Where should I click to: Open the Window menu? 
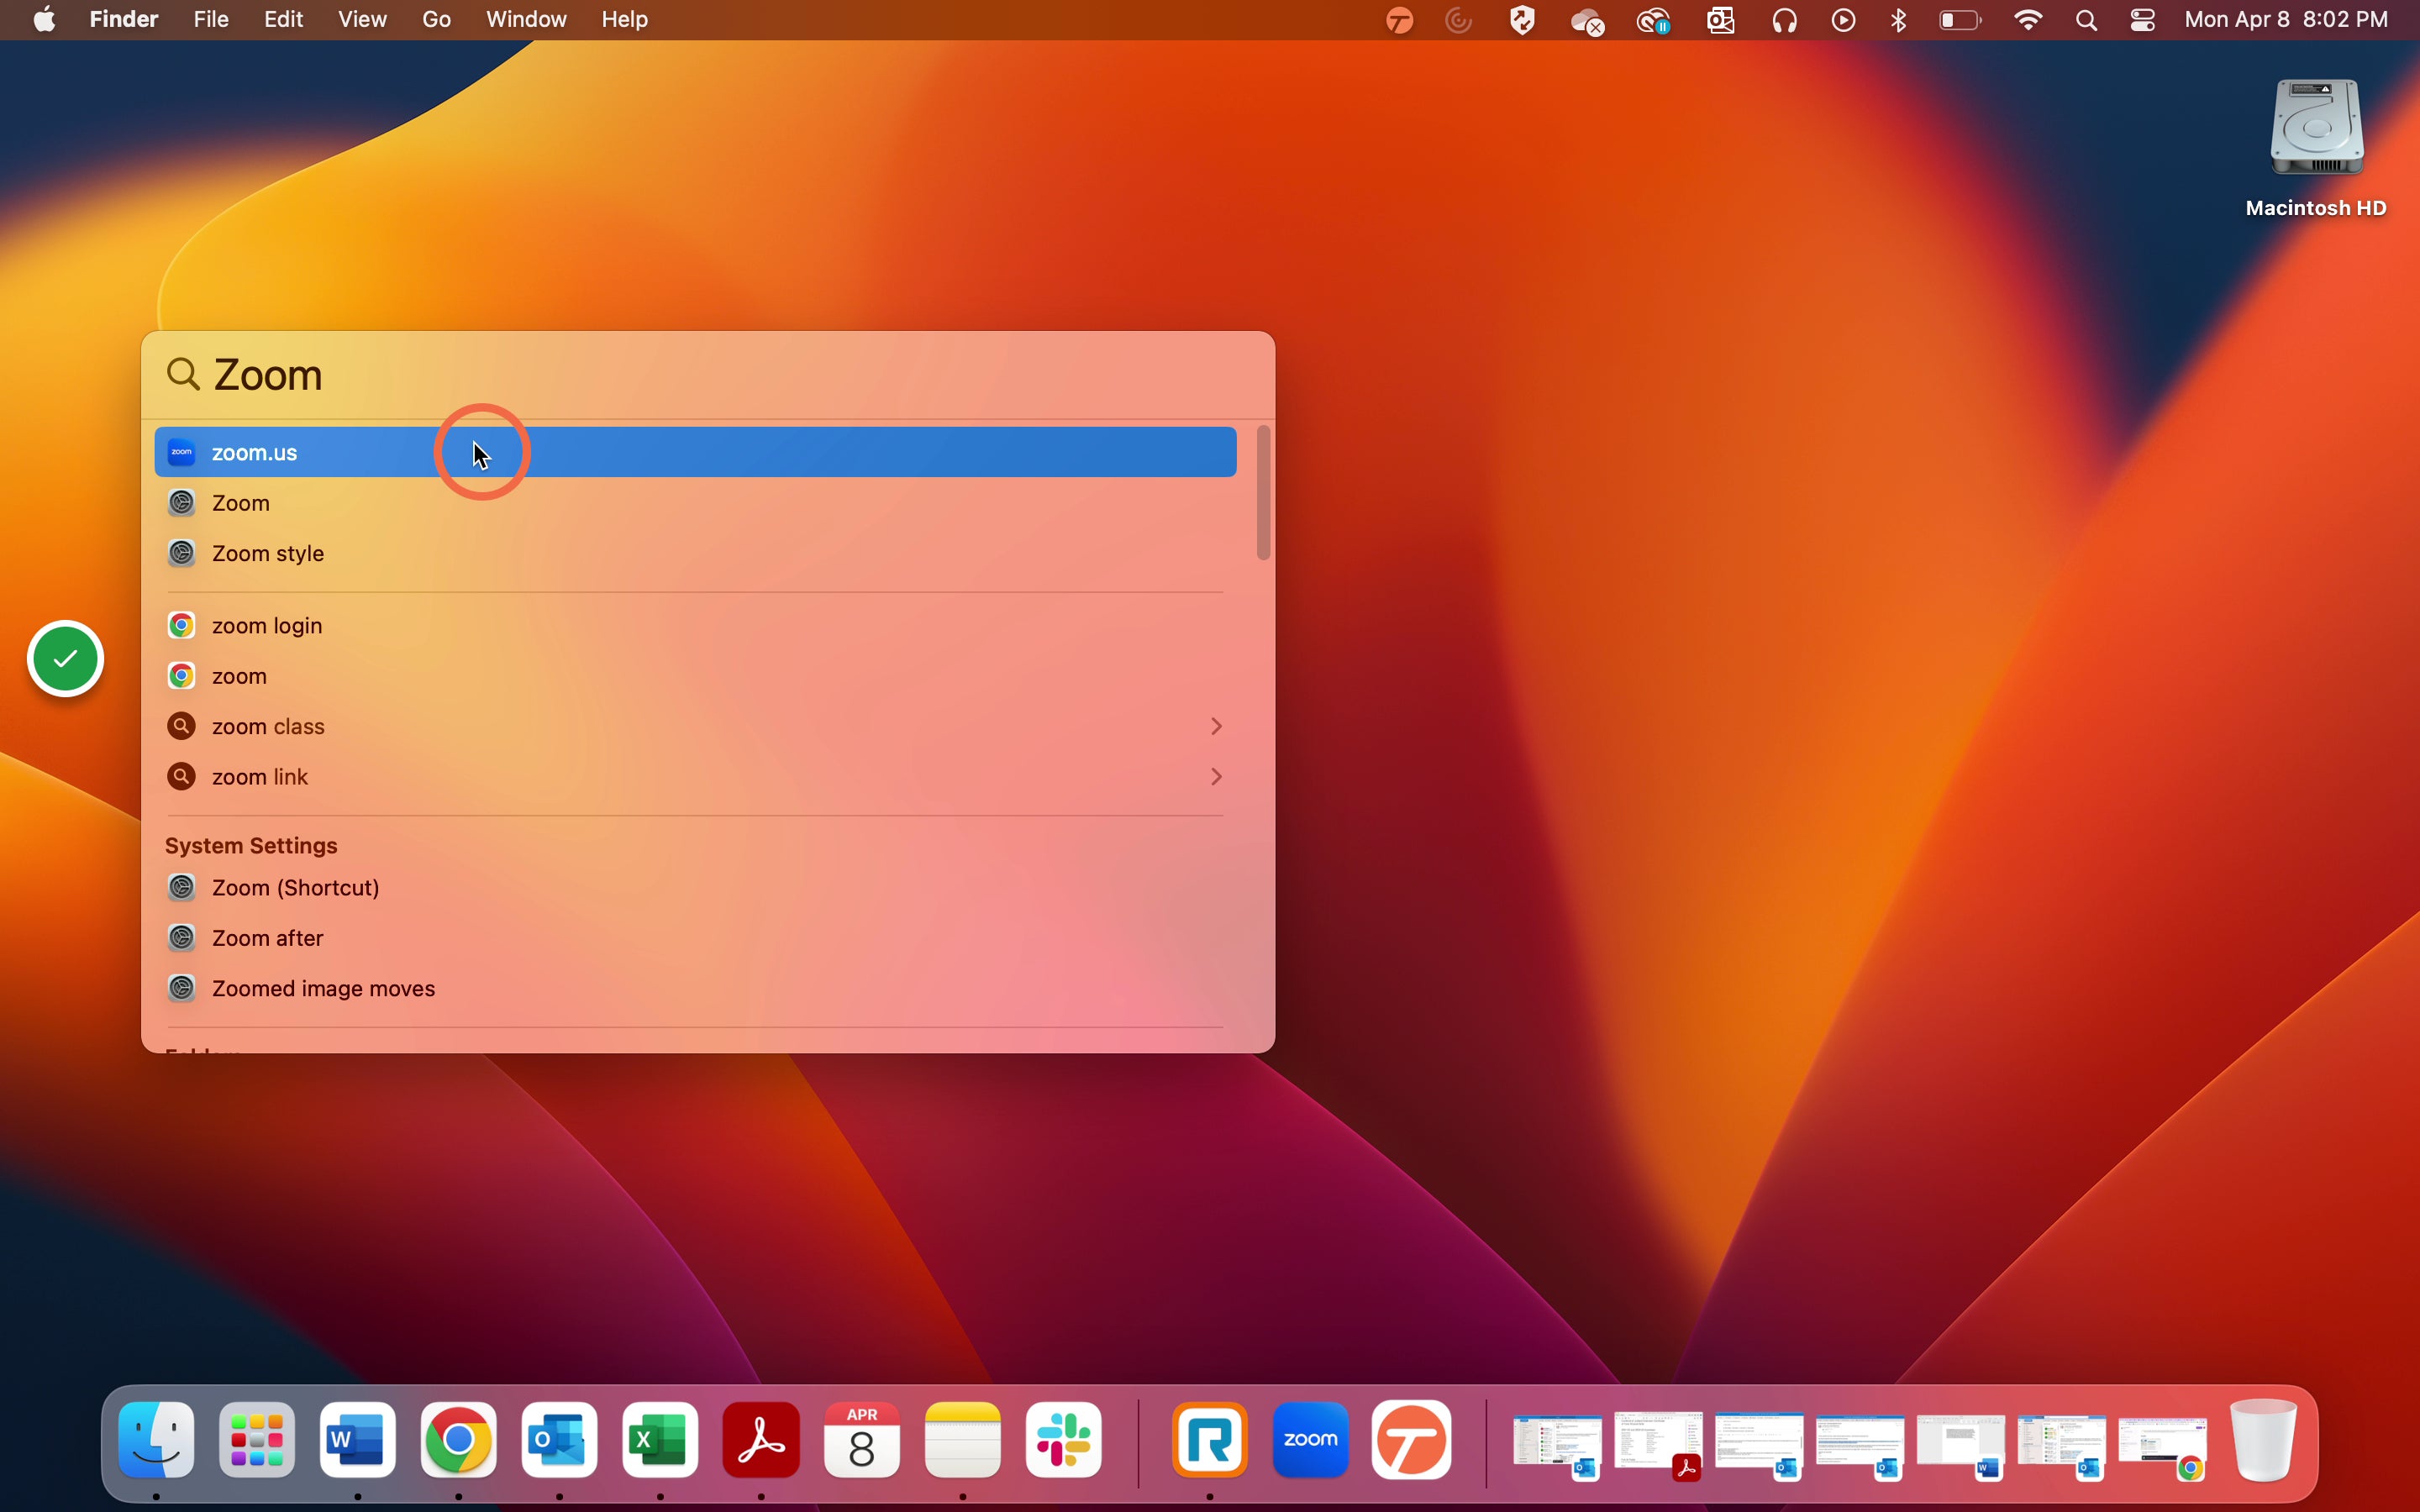tap(526, 20)
